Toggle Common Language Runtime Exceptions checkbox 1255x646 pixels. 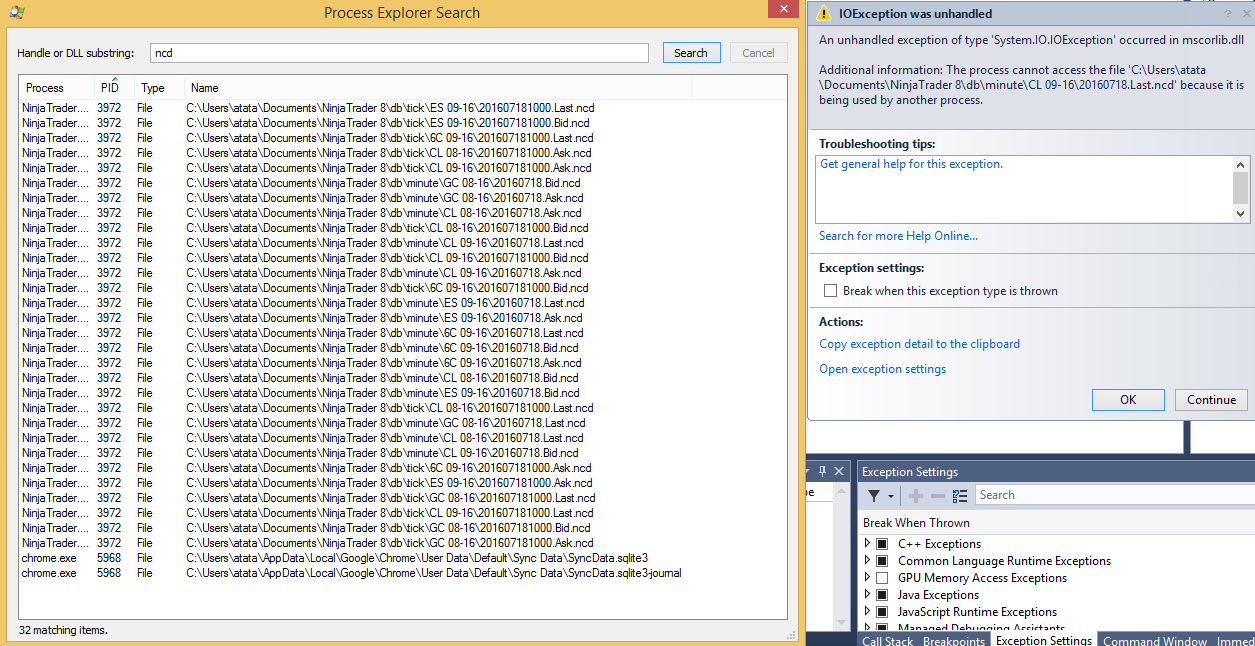click(882, 561)
